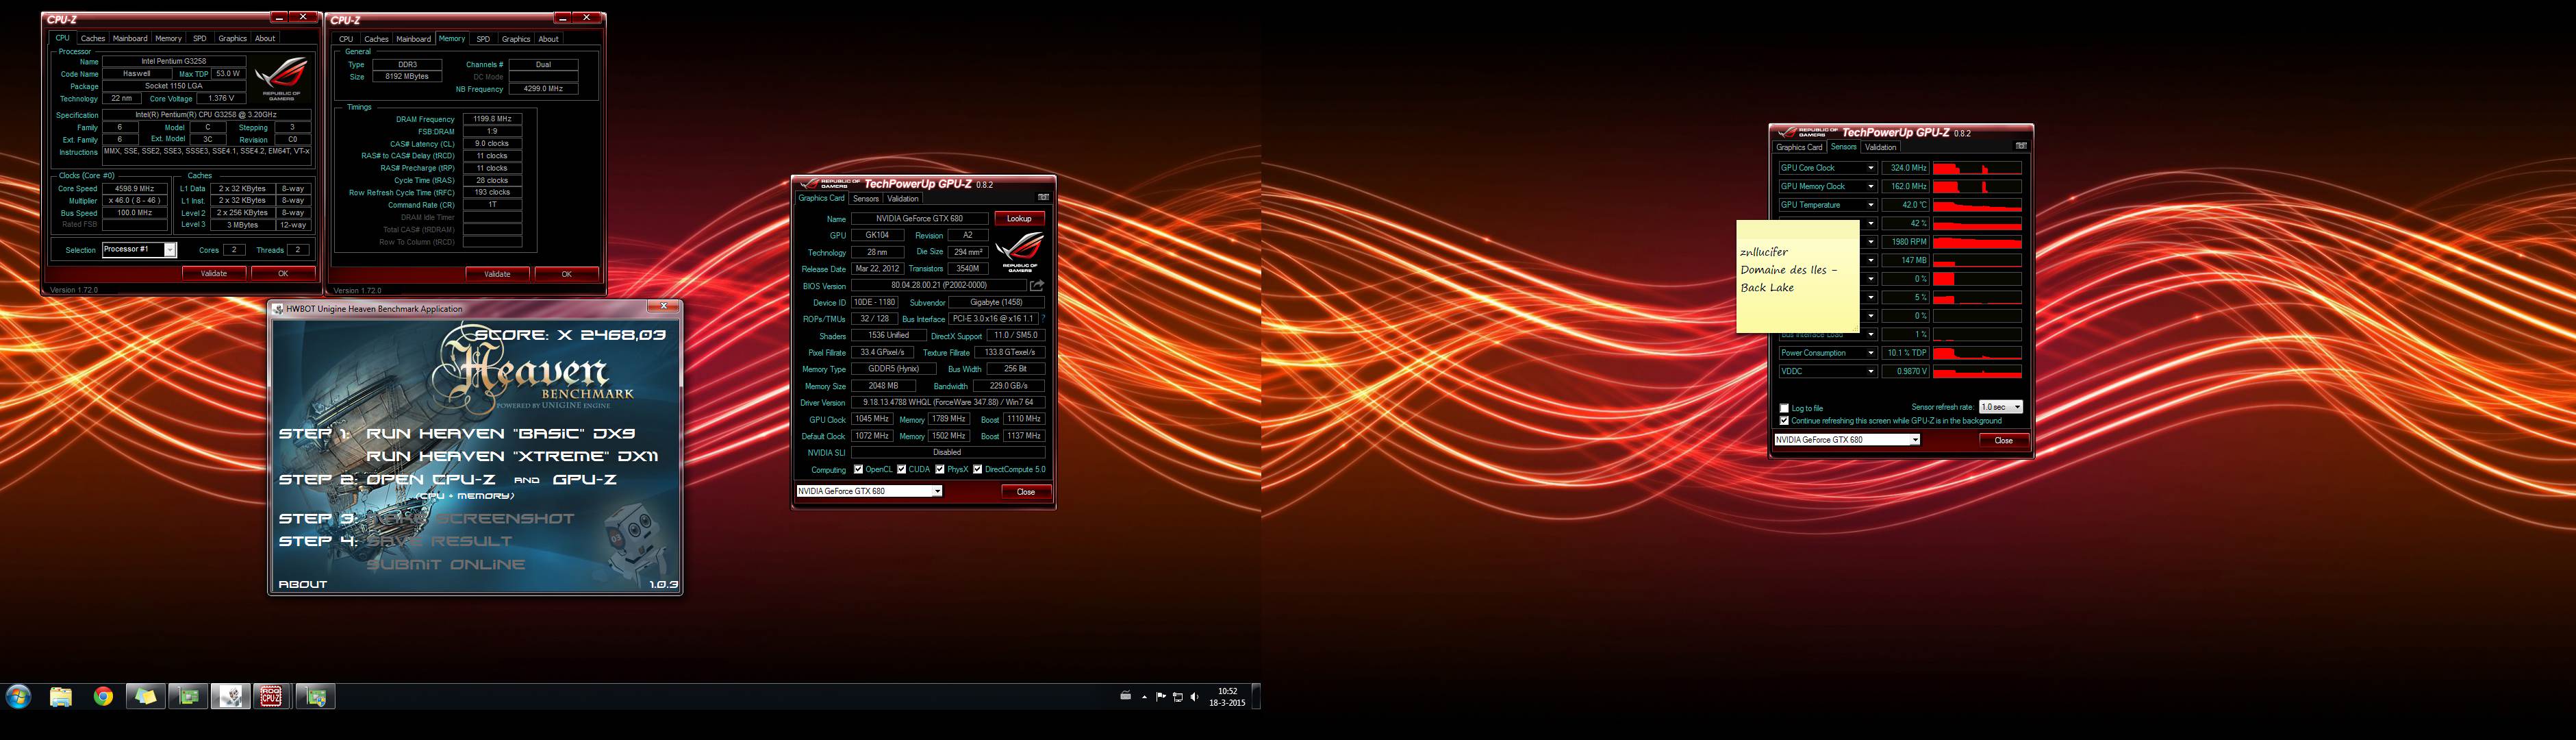Open File Explorer from the taskbar
The width and height of the screenshot is (2576, 740).
pos(61,696)
